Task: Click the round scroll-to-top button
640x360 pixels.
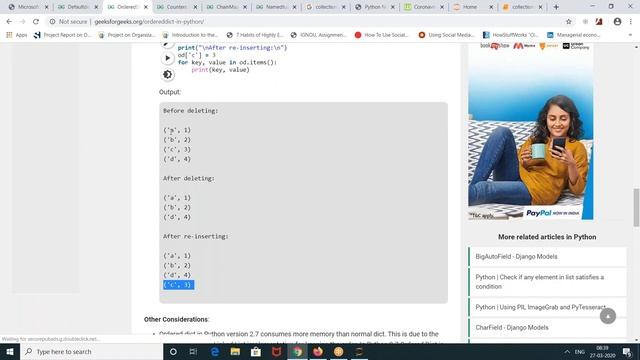Action: pyautogui.click(x=608, y=316)
